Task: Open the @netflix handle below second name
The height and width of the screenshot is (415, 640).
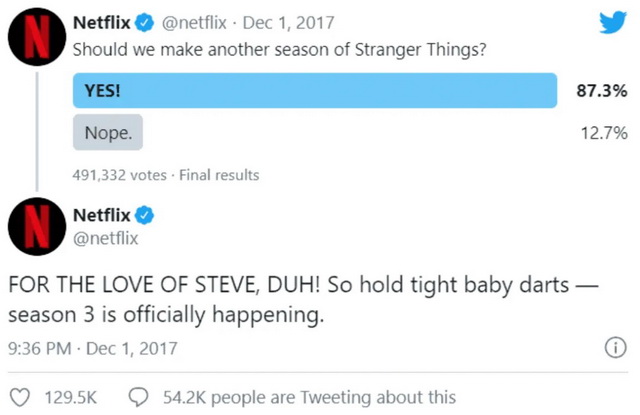Action: [x=106, y=239]
